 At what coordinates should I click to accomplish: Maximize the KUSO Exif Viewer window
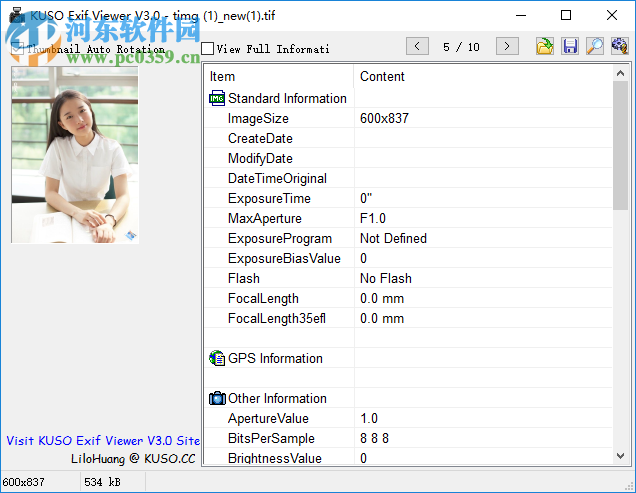pos(566,15)
